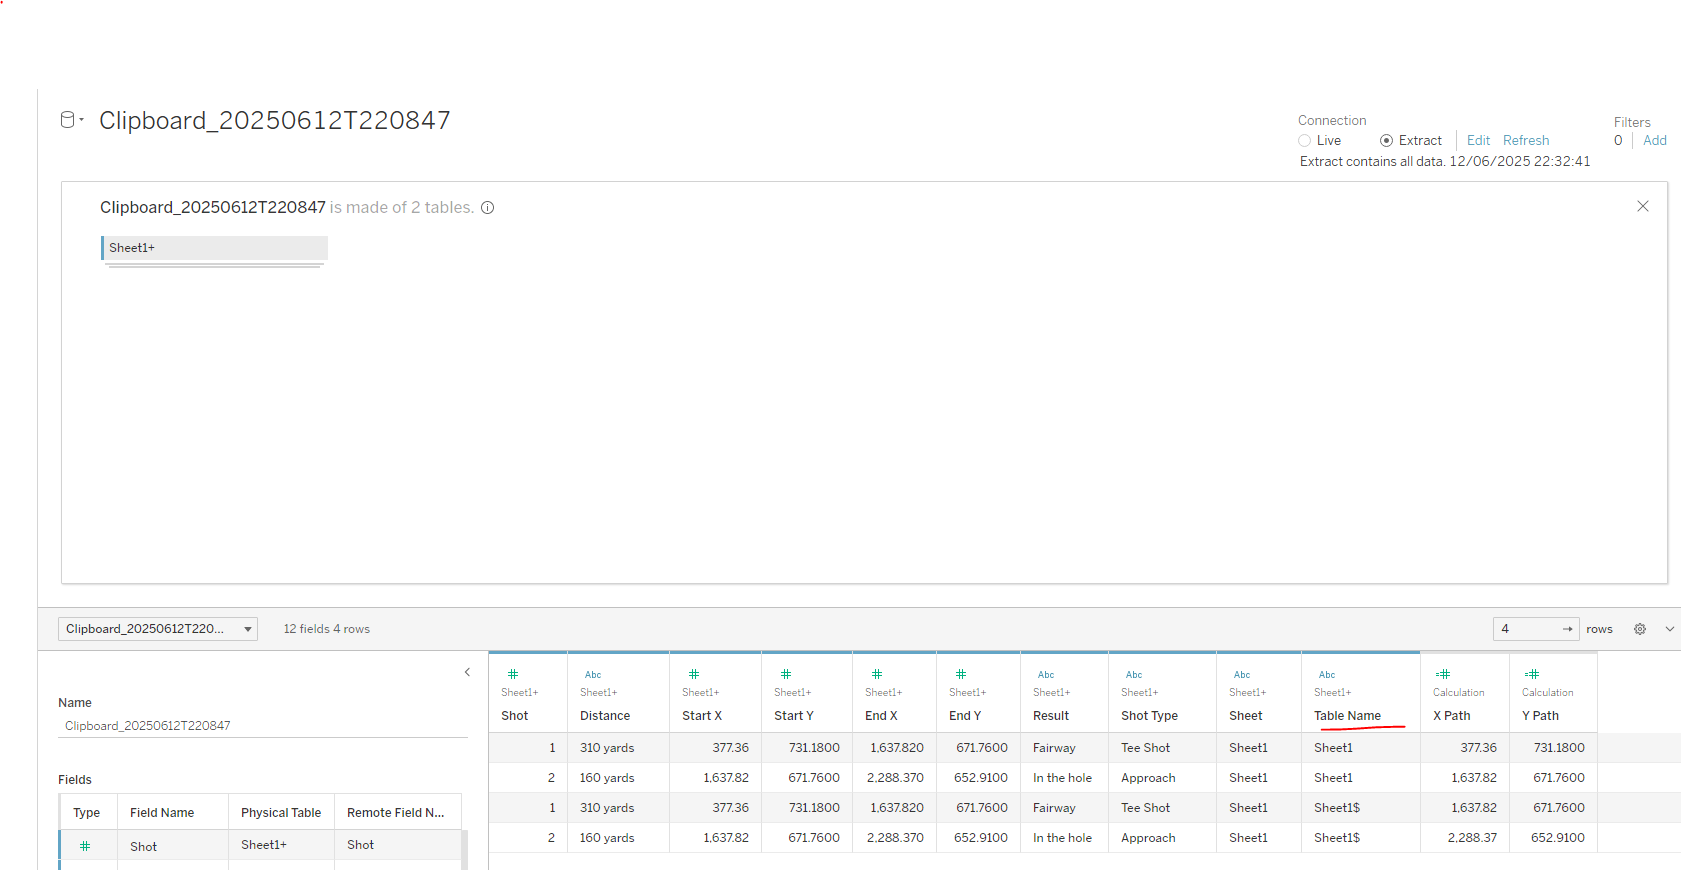The image size is (1681, 870).
Task: Click the Abc type icon above Distance
Action: point(593,674)
